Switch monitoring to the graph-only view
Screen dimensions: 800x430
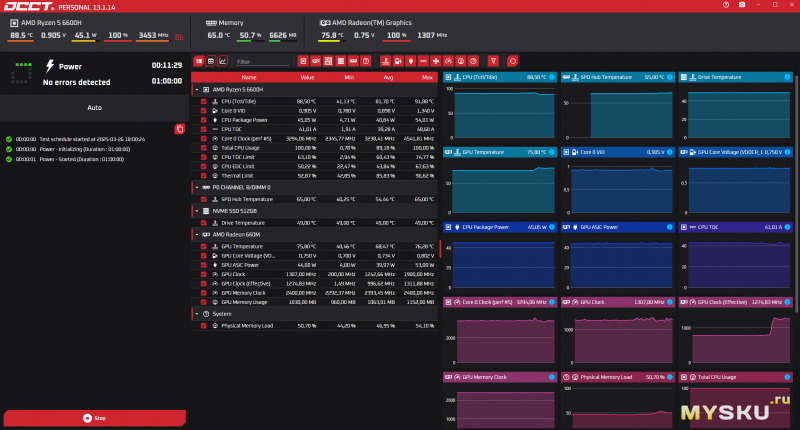[222, 61]
